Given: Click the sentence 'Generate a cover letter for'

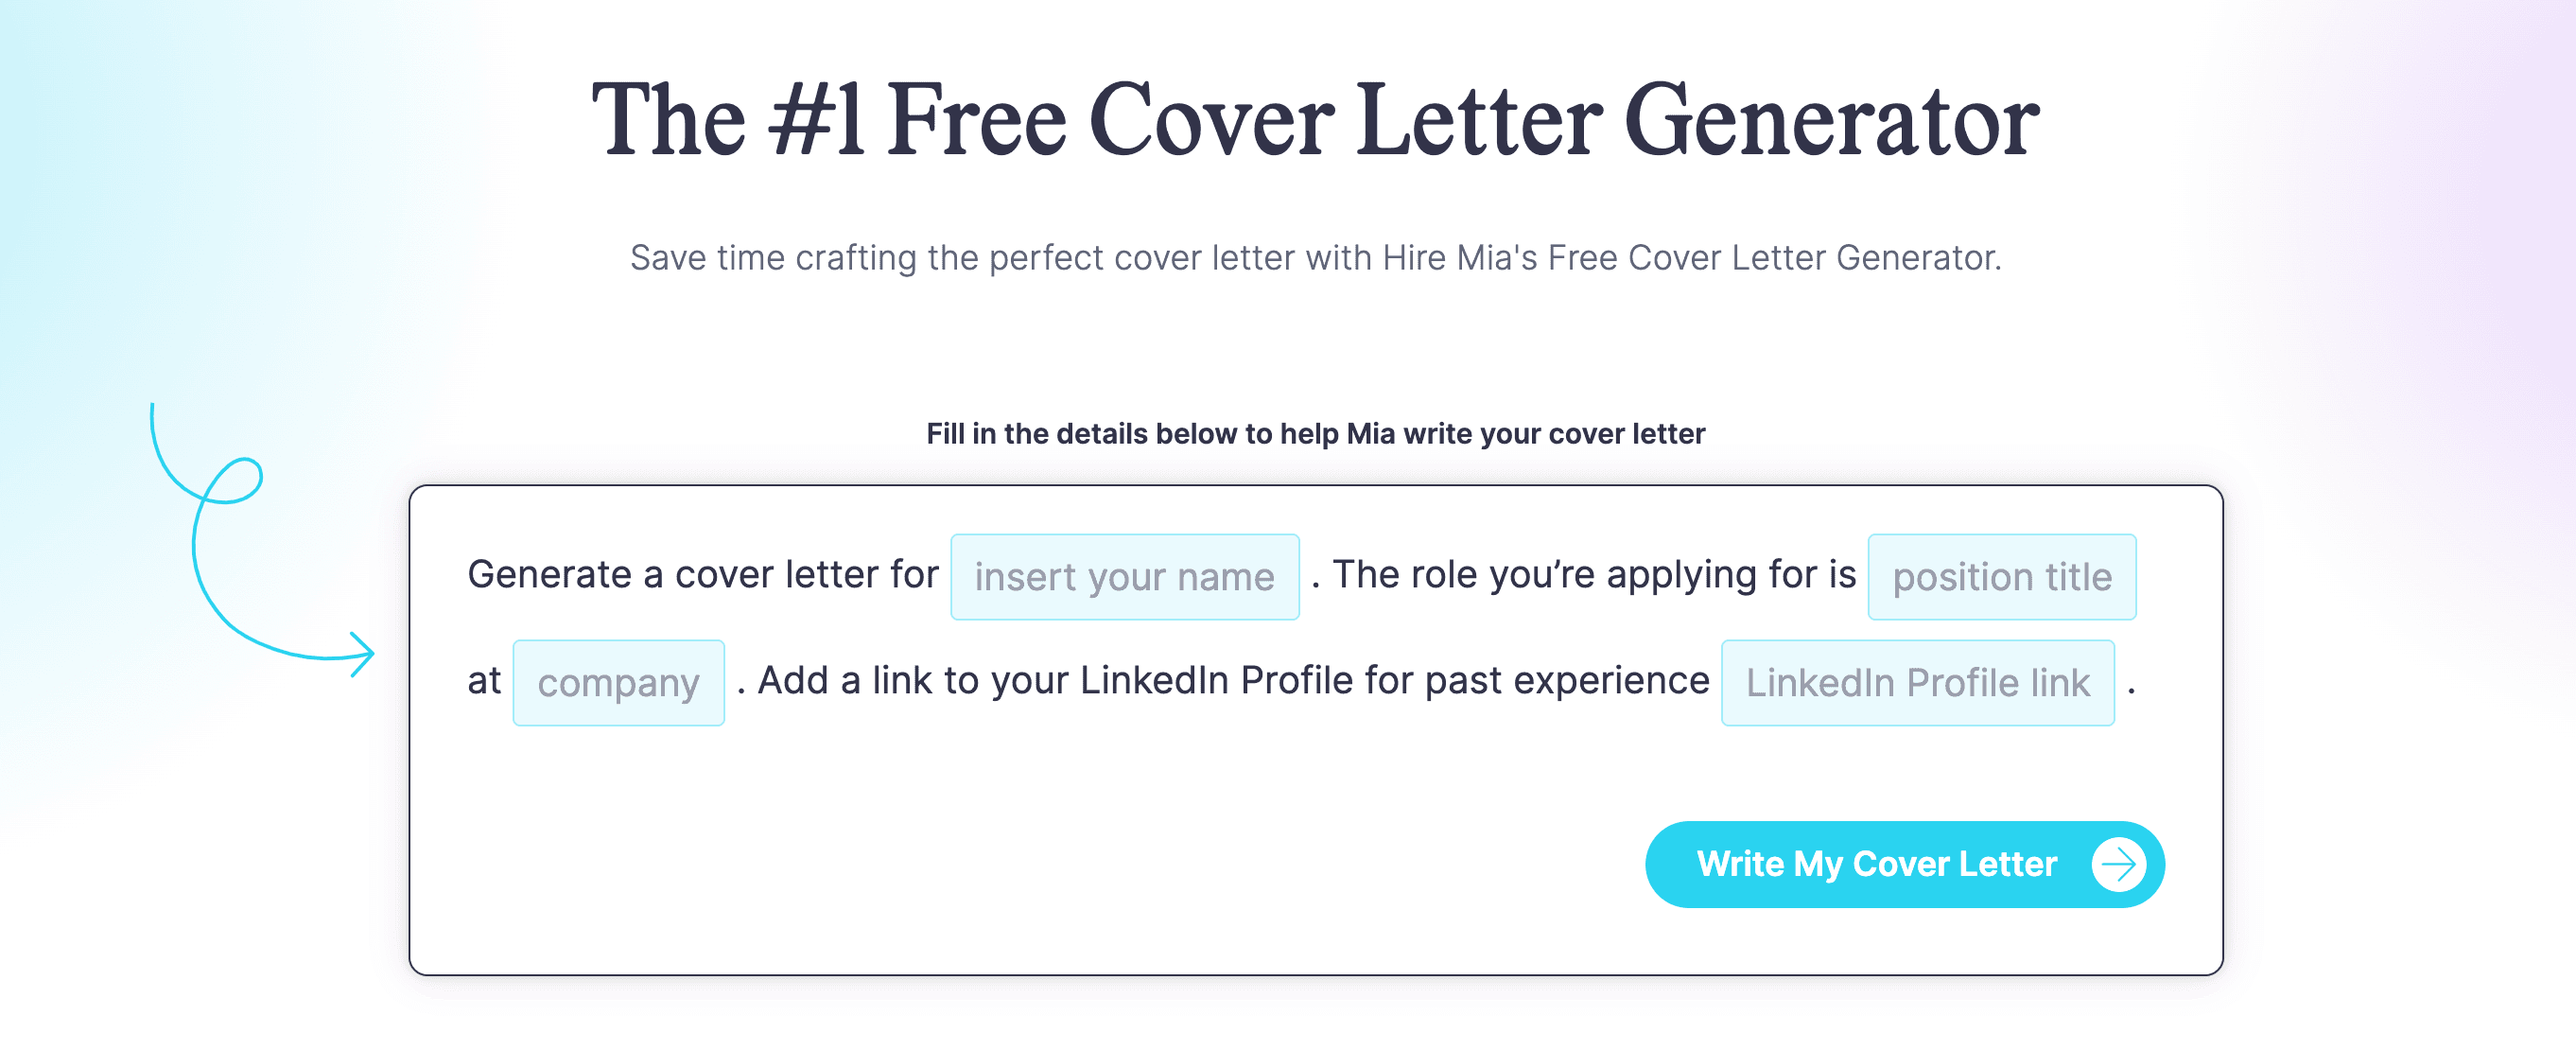Looking at the screenshot, I should 702,574.
